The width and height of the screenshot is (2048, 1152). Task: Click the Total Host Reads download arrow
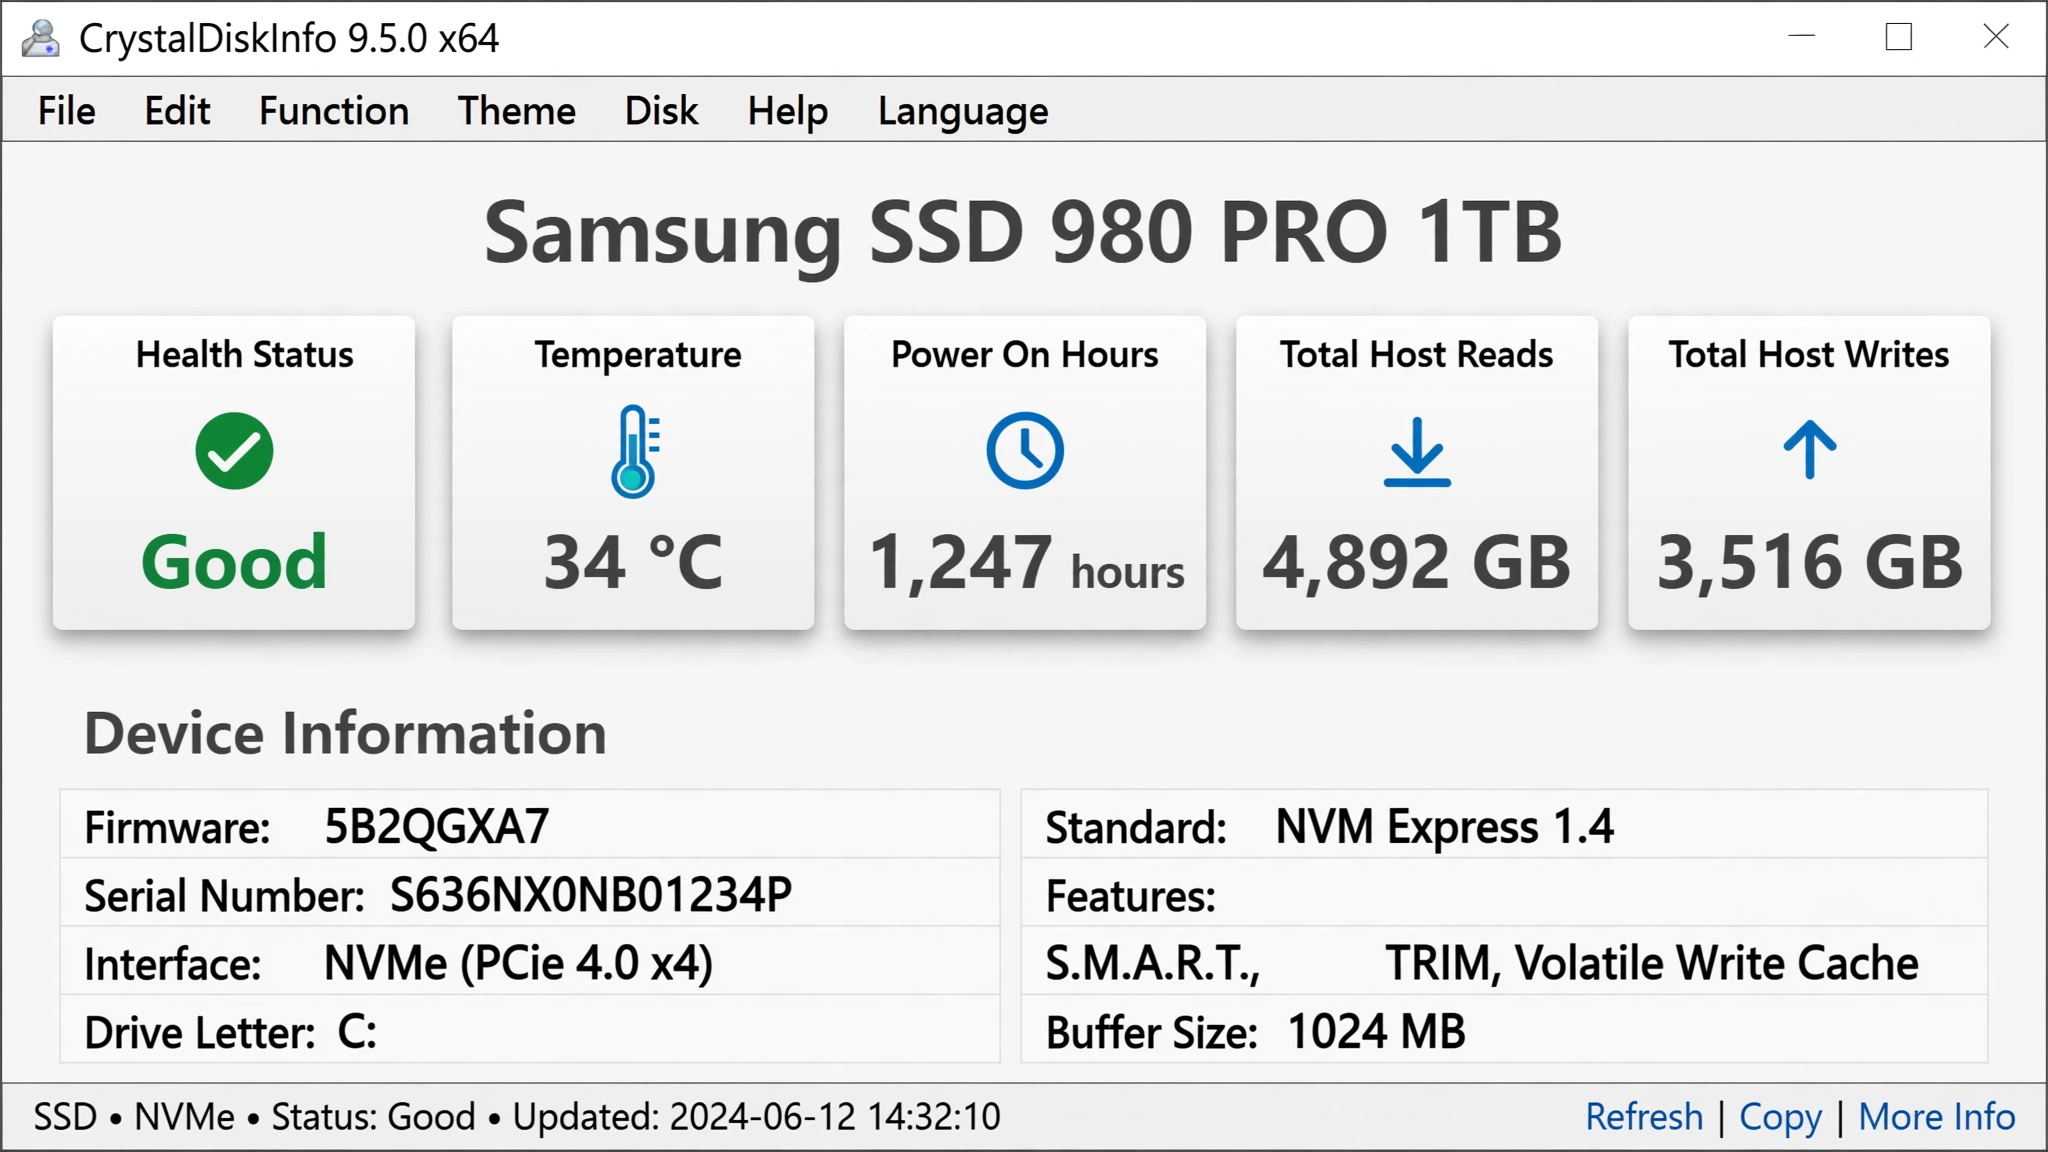click(1417, 452)
